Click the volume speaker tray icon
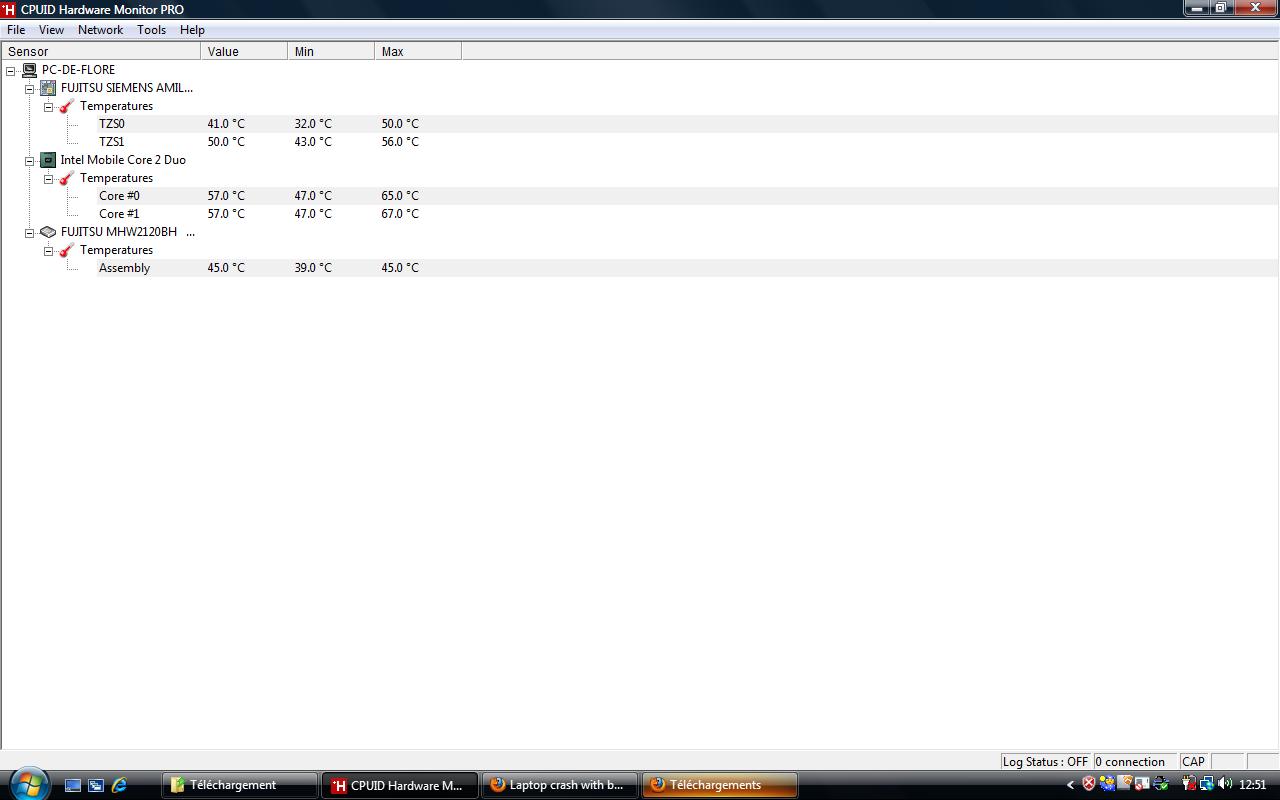 point(1225,784)
